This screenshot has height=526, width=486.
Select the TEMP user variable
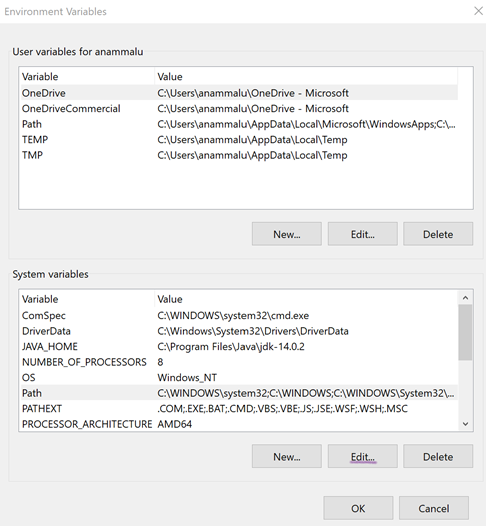[239, 140]
